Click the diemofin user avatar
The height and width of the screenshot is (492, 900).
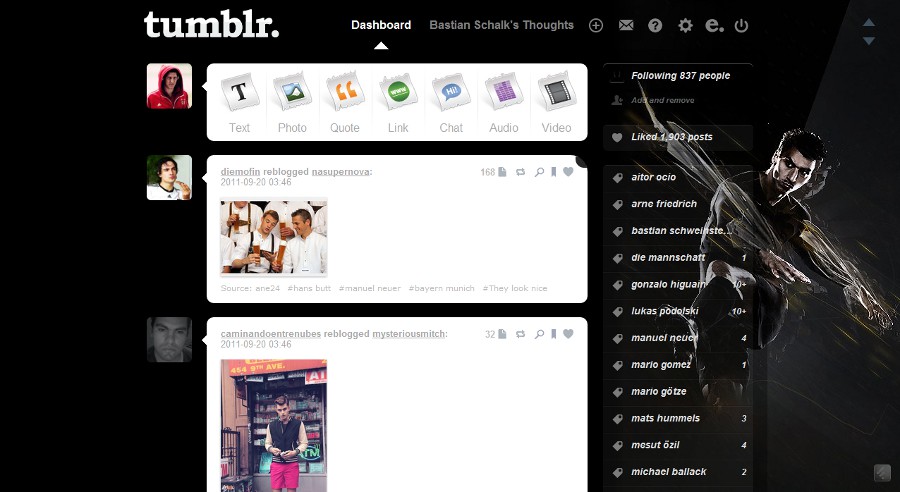[169, 177]
